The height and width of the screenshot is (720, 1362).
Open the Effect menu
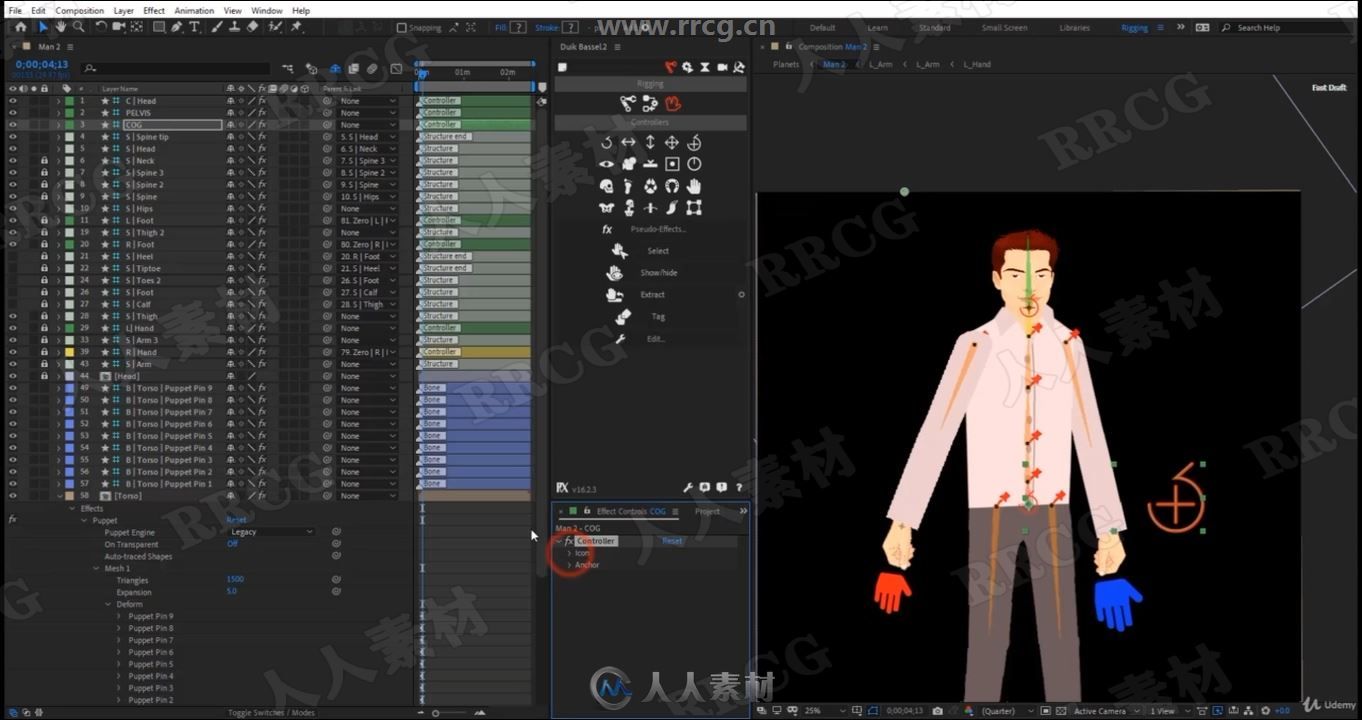click(154, 11)
